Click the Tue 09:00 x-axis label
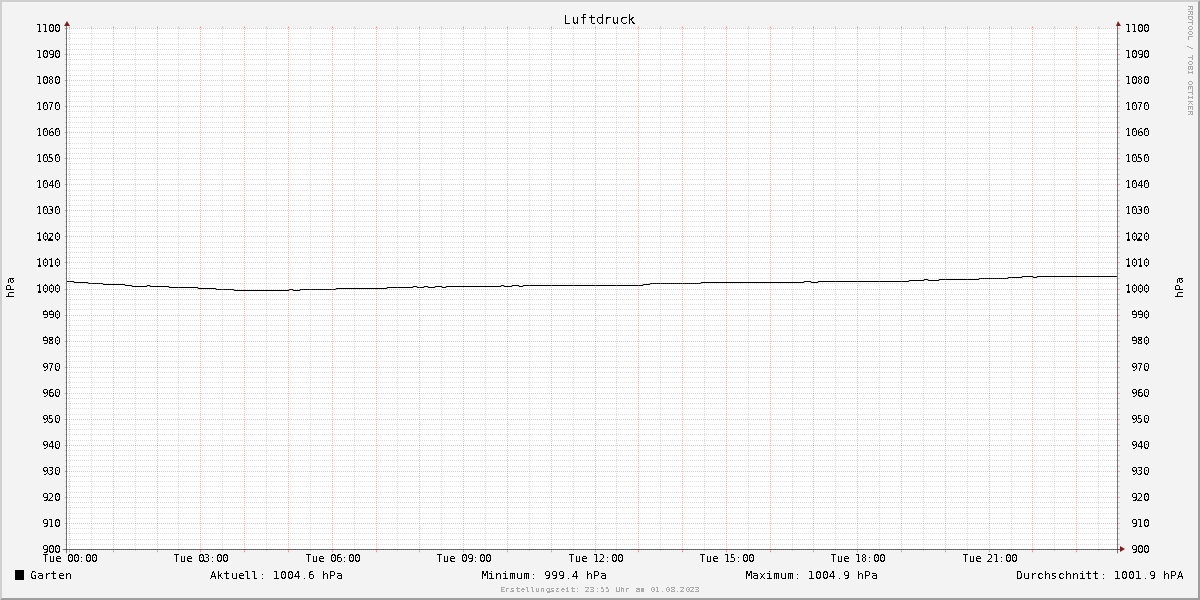The image size is (1200, 600). point(464,558)
